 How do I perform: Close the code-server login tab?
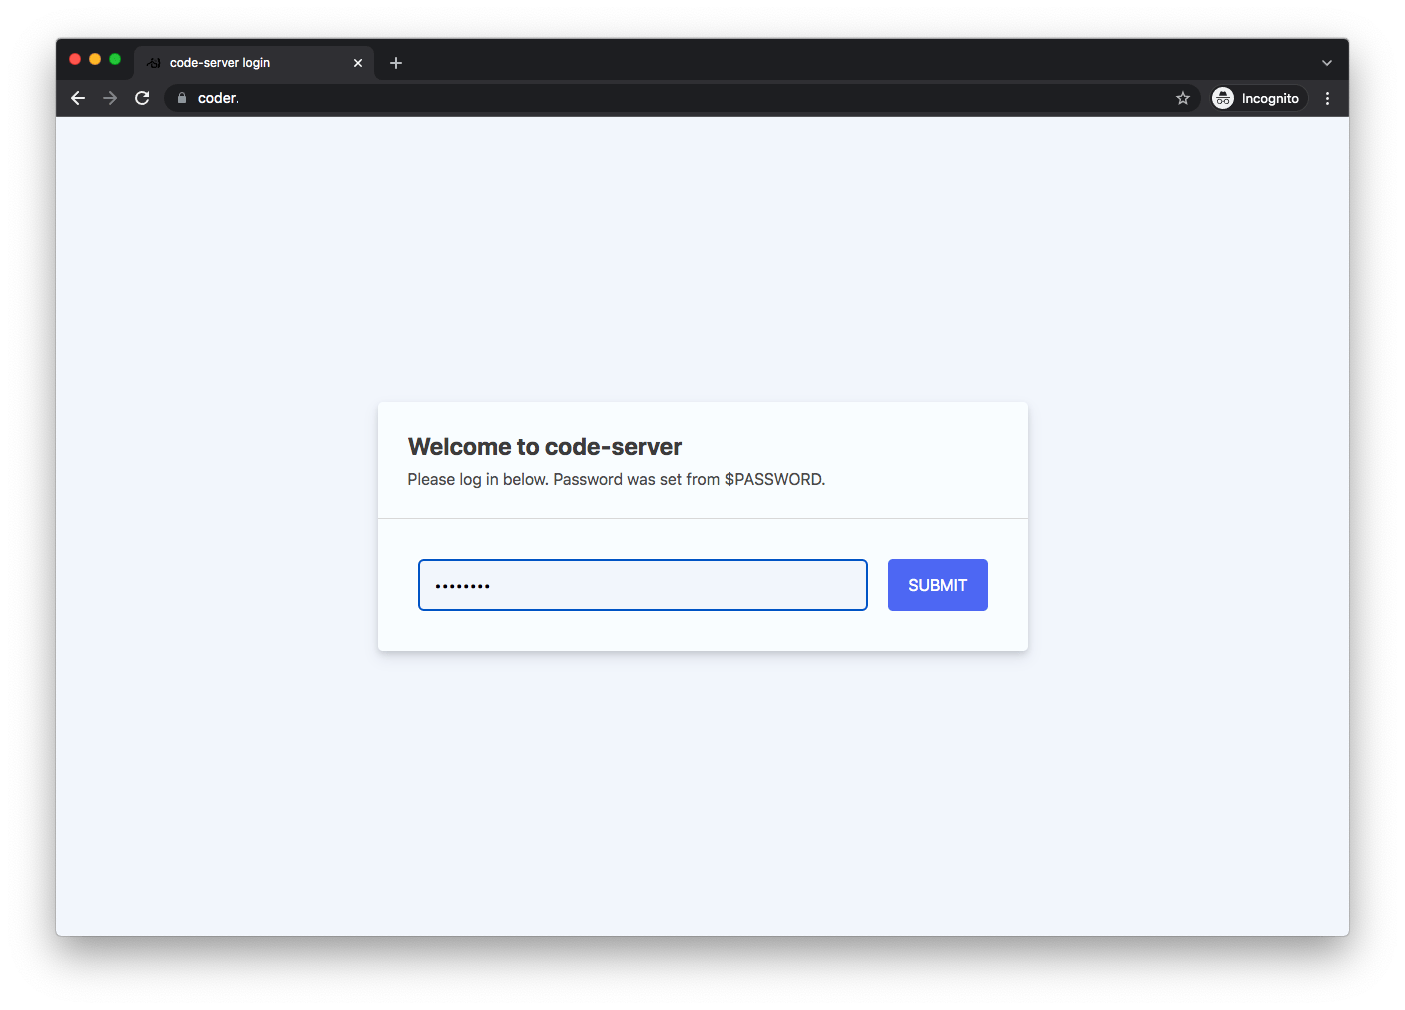tap(358, 63)
